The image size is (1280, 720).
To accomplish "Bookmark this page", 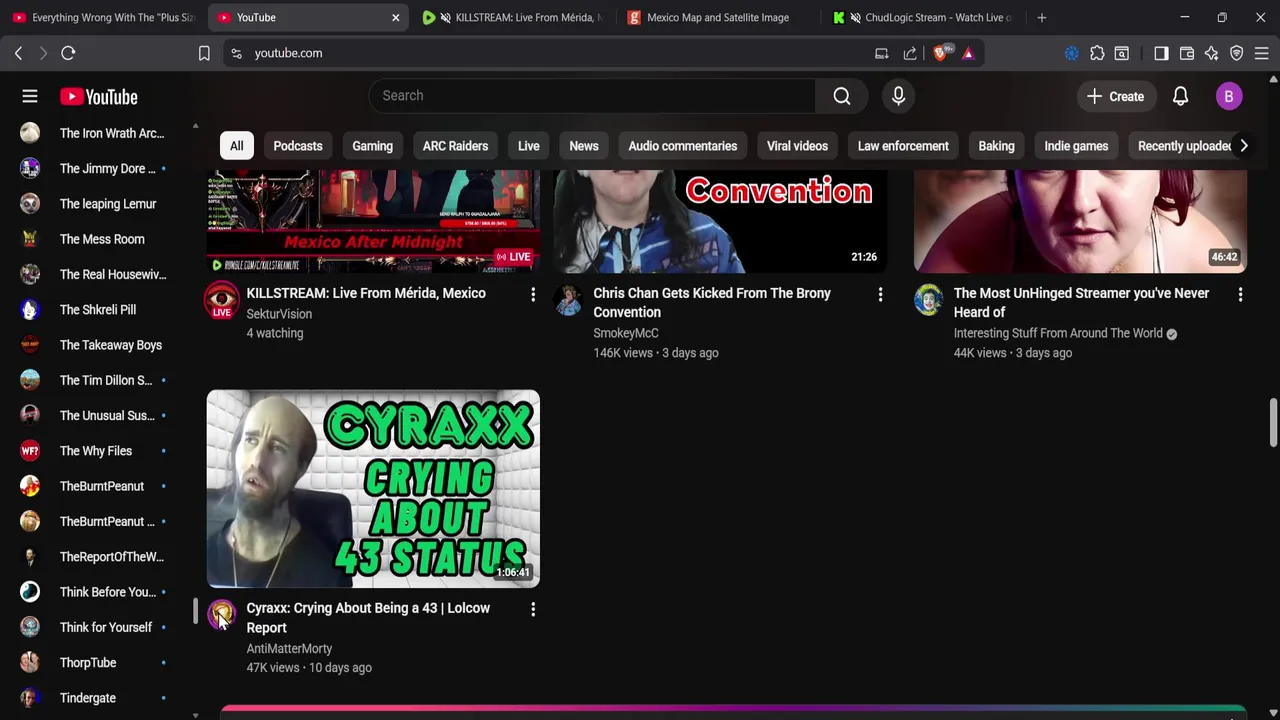I will coord(204,53).
